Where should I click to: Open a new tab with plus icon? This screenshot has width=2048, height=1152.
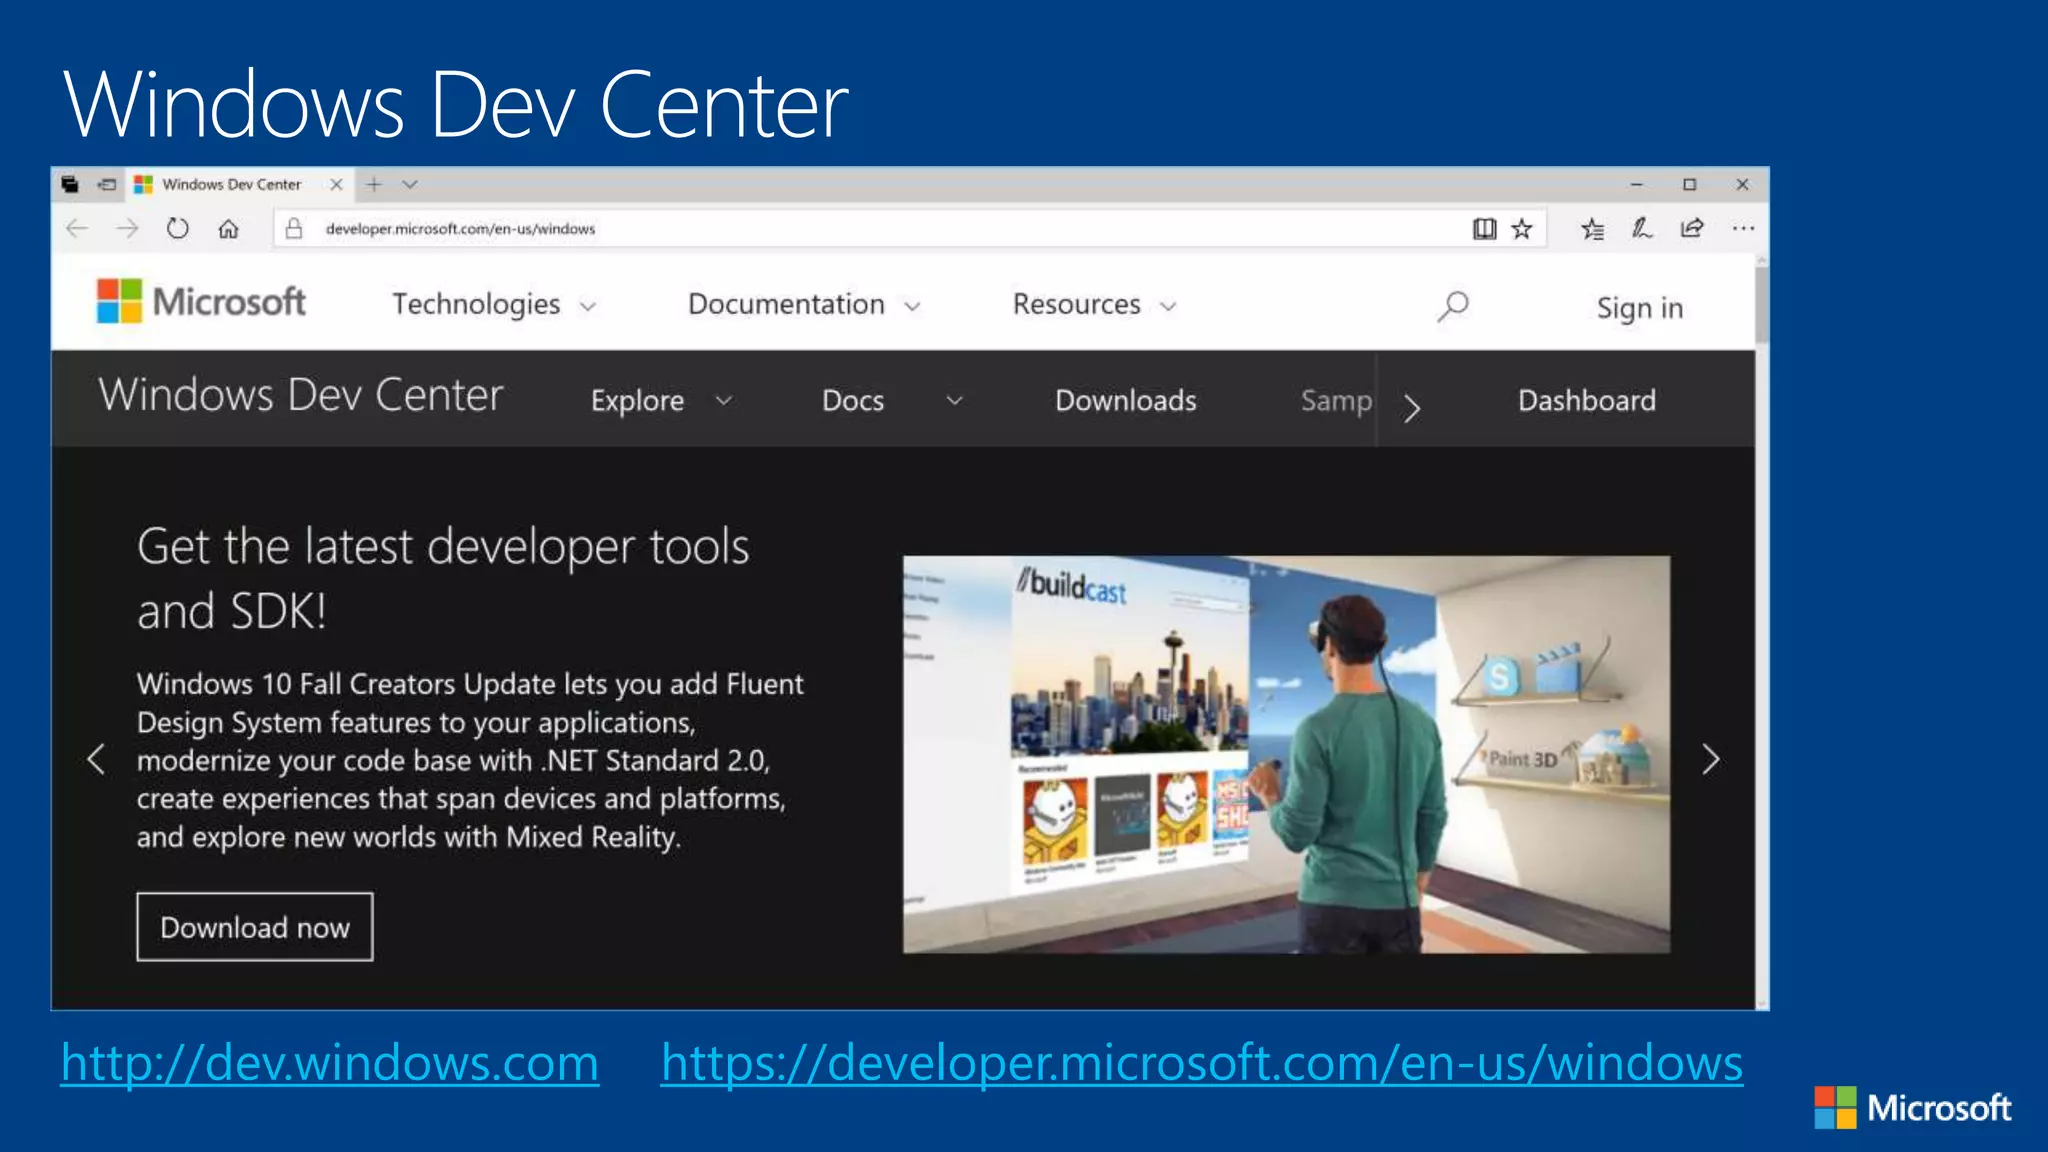[374, 184]
